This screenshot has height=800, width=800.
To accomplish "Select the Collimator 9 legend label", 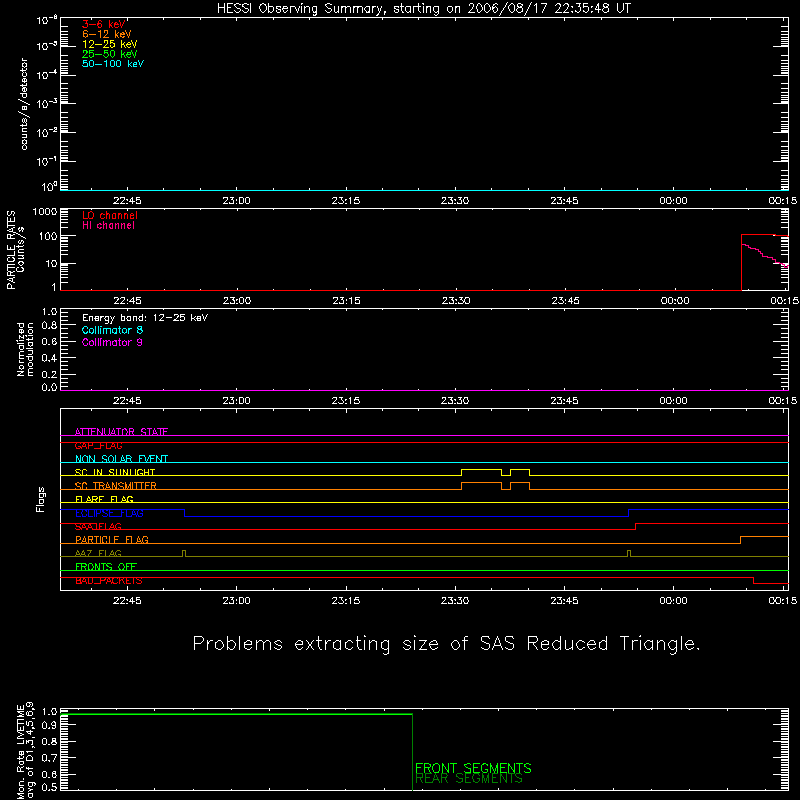I will (x=112, y=342).
